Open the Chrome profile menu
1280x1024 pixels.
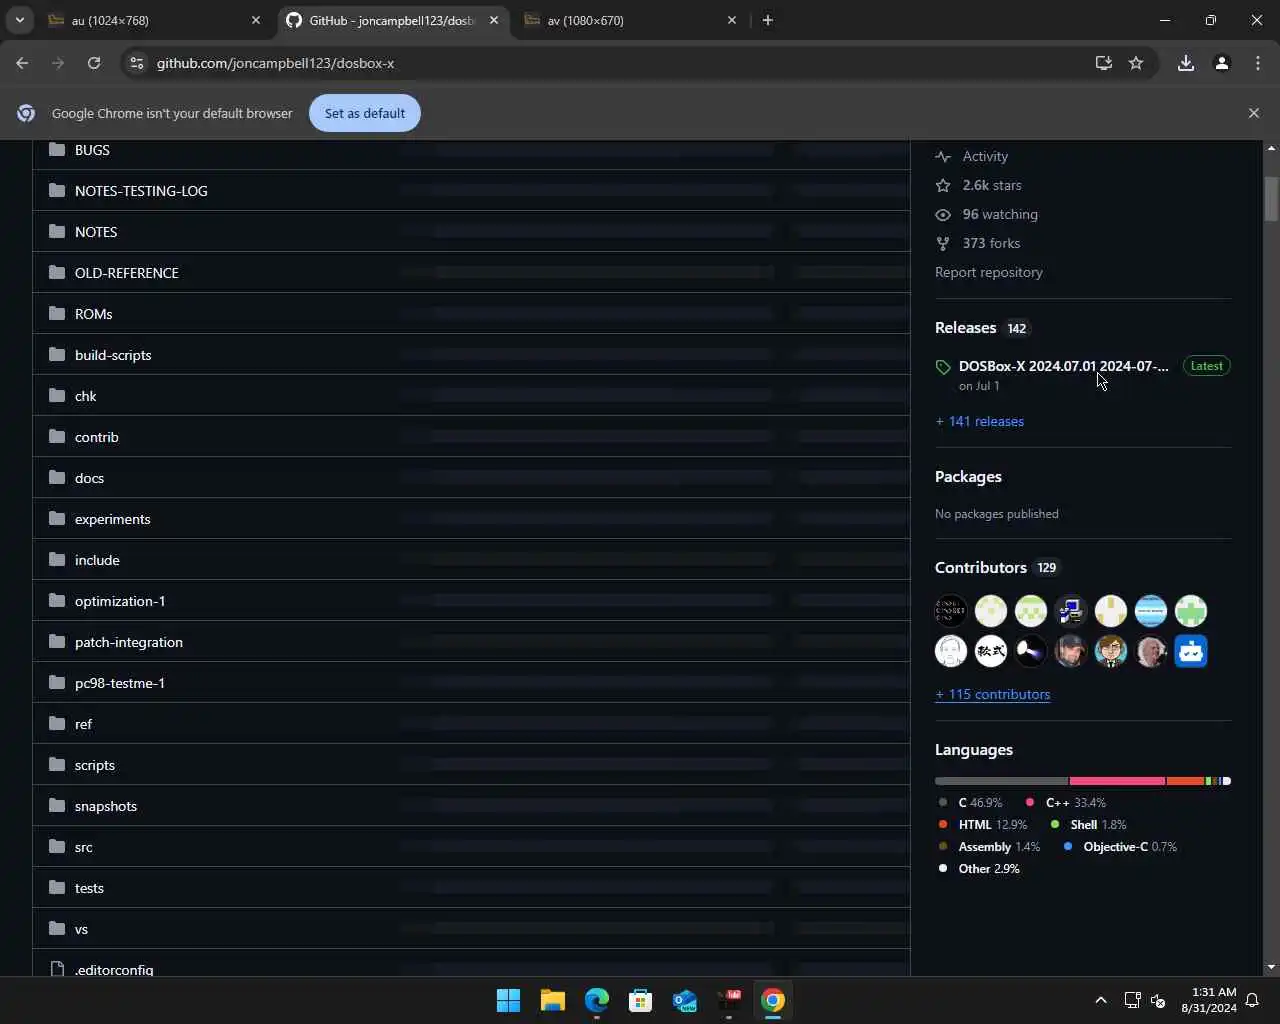pyautogui.click(x=1222, y=63)
